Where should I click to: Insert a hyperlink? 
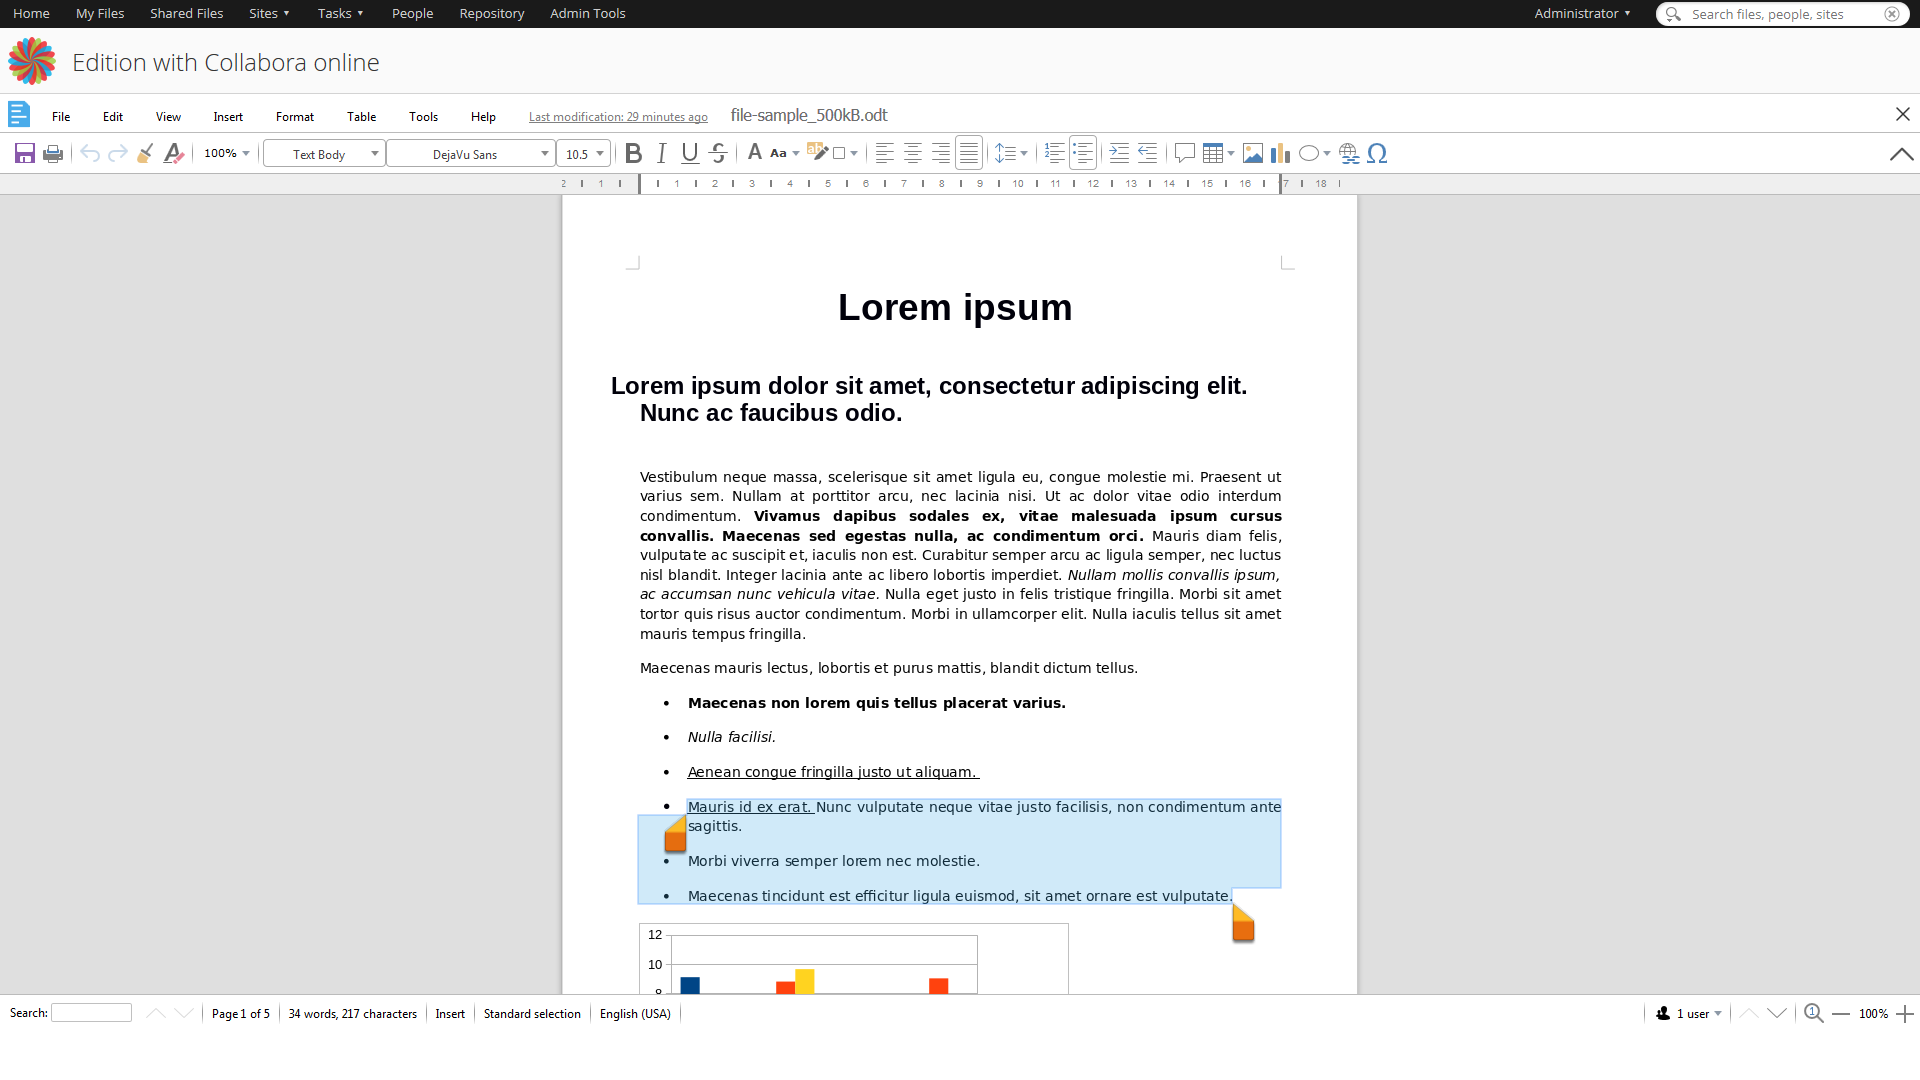(x=1349, y=153)
